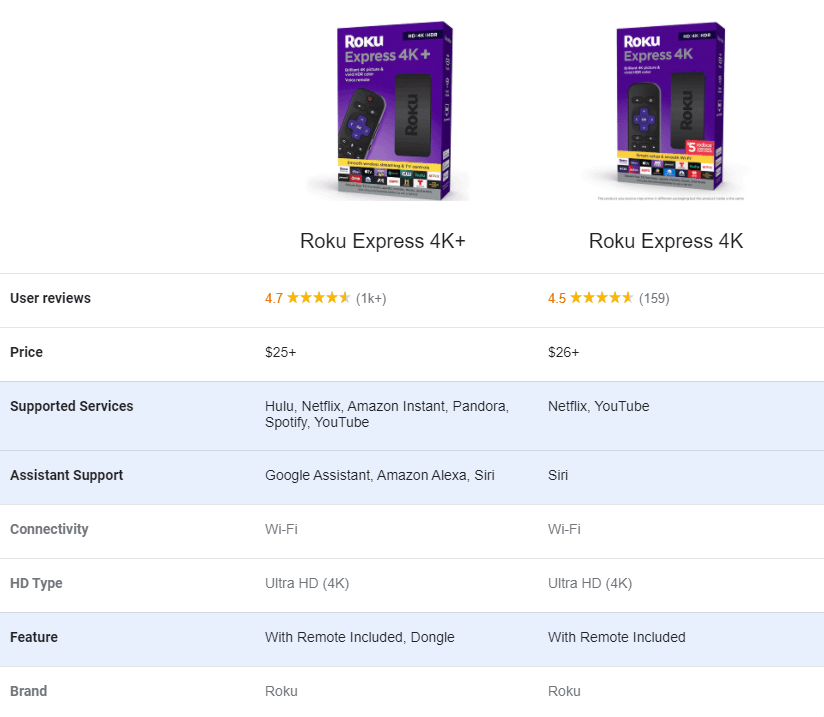The height and width of the screenshot is (717, 824).
Task: Click the Google Assistant, Amazon Alexa, Siri cell
Action: 379,475
